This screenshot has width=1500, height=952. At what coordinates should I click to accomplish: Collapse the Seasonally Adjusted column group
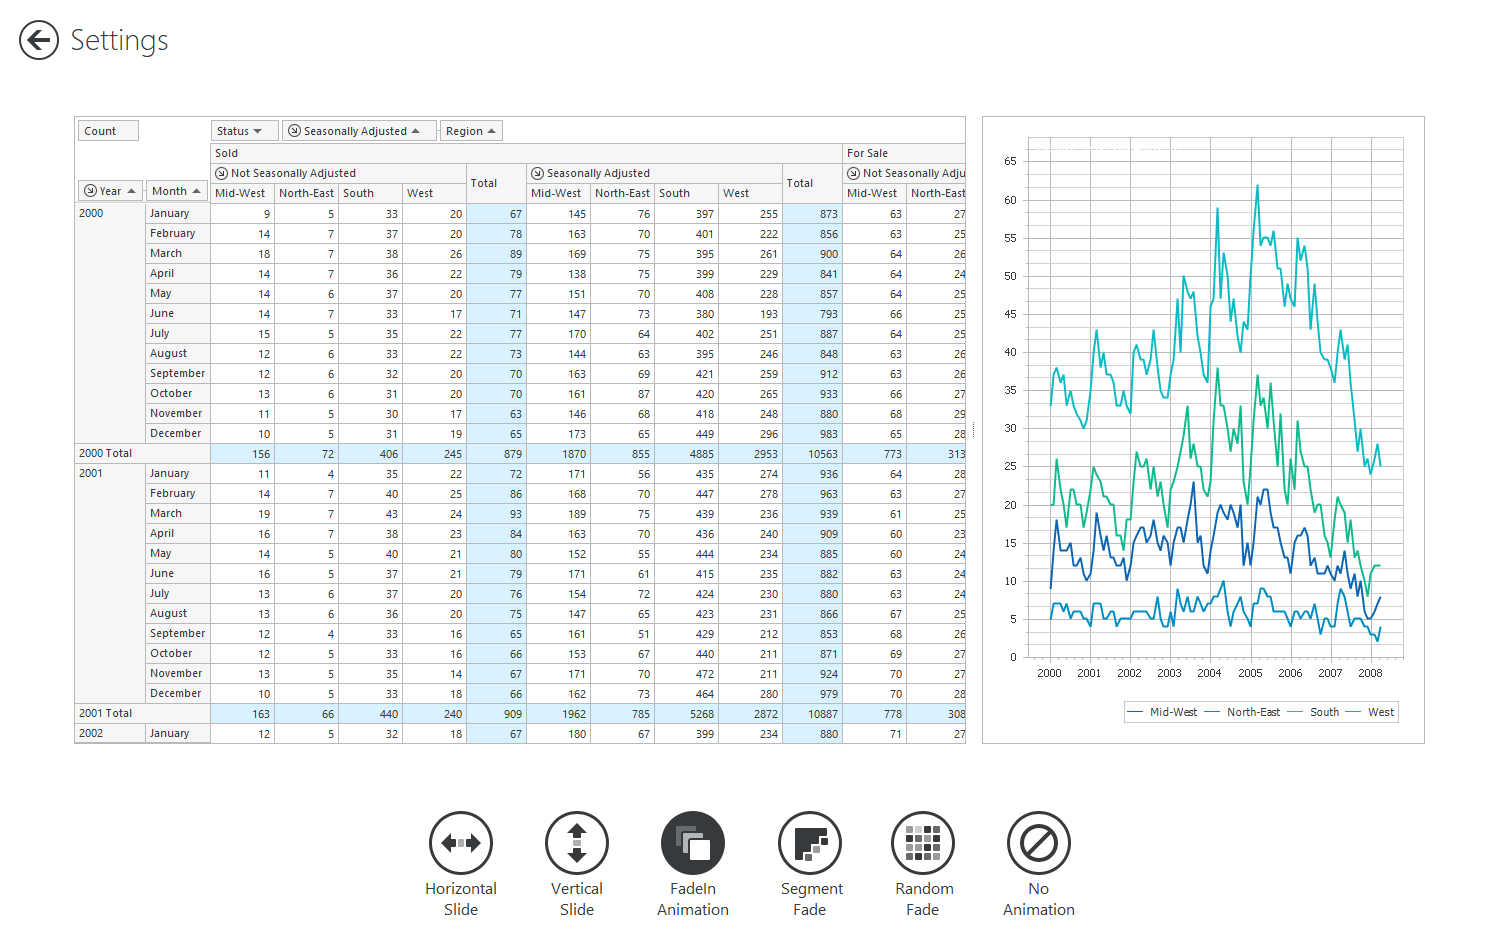(x=538, y=173)
